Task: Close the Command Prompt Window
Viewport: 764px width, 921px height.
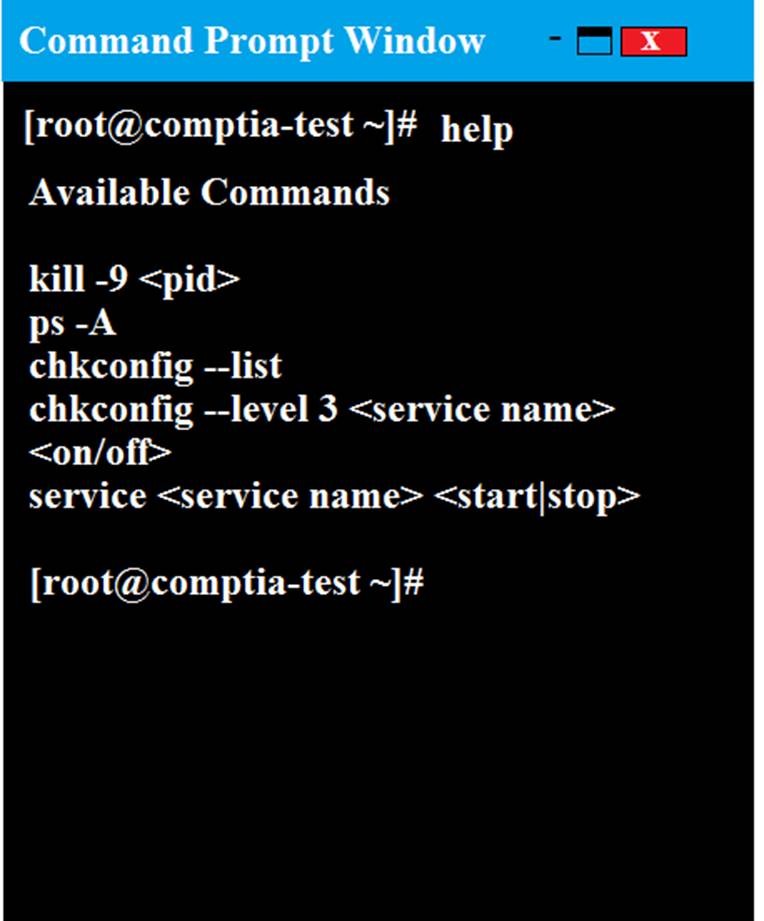Action: [x=653, y=42]
